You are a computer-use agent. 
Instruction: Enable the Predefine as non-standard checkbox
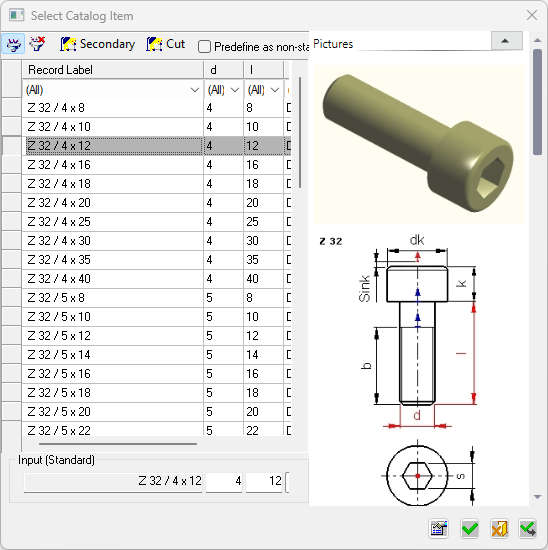(x=204, y=47)
